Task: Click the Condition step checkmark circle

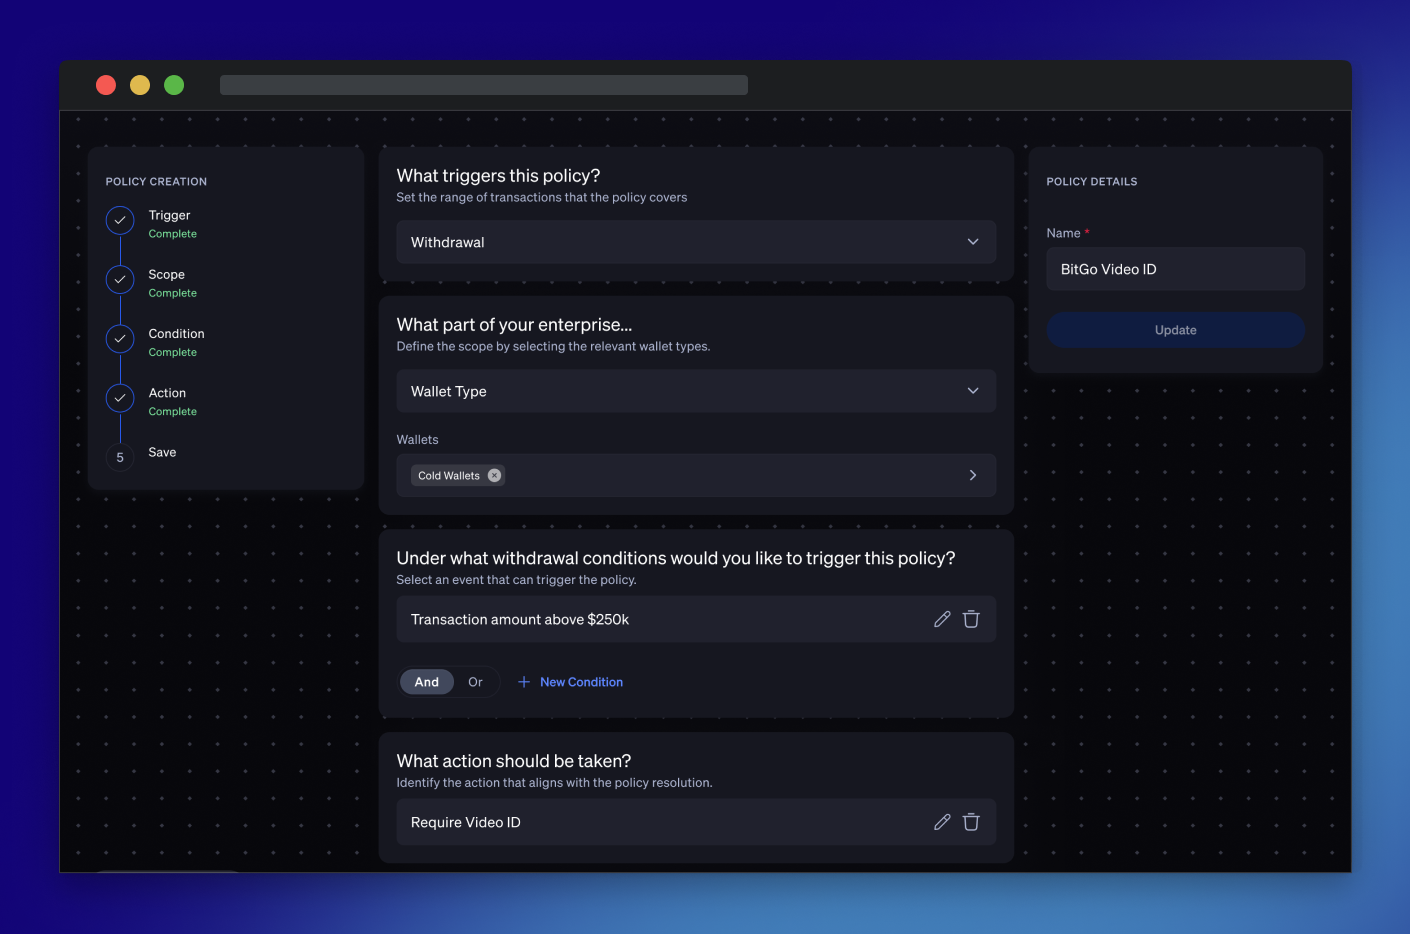Action: 120,338
